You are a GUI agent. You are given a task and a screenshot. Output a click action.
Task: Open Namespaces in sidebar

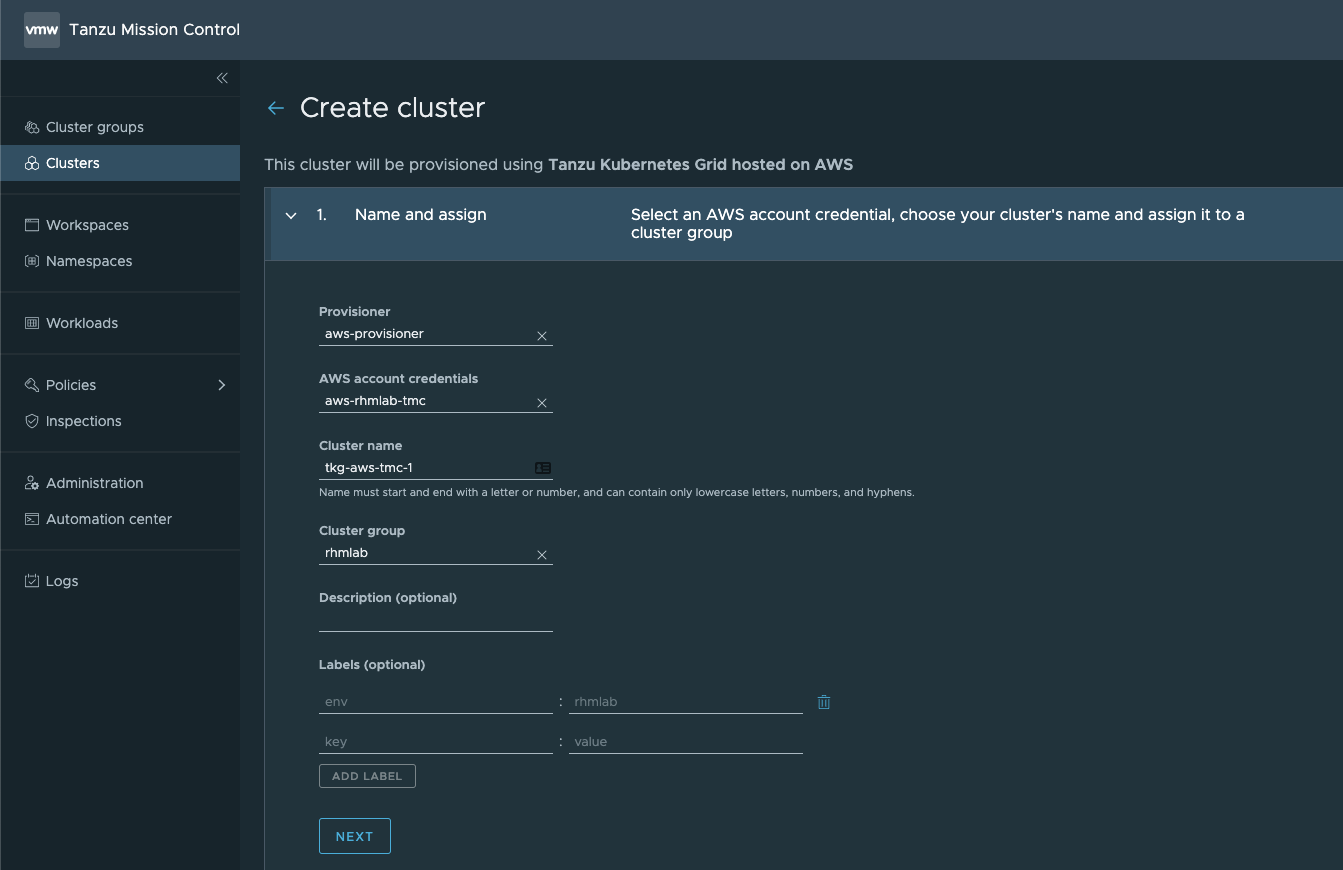click(120, 261)
